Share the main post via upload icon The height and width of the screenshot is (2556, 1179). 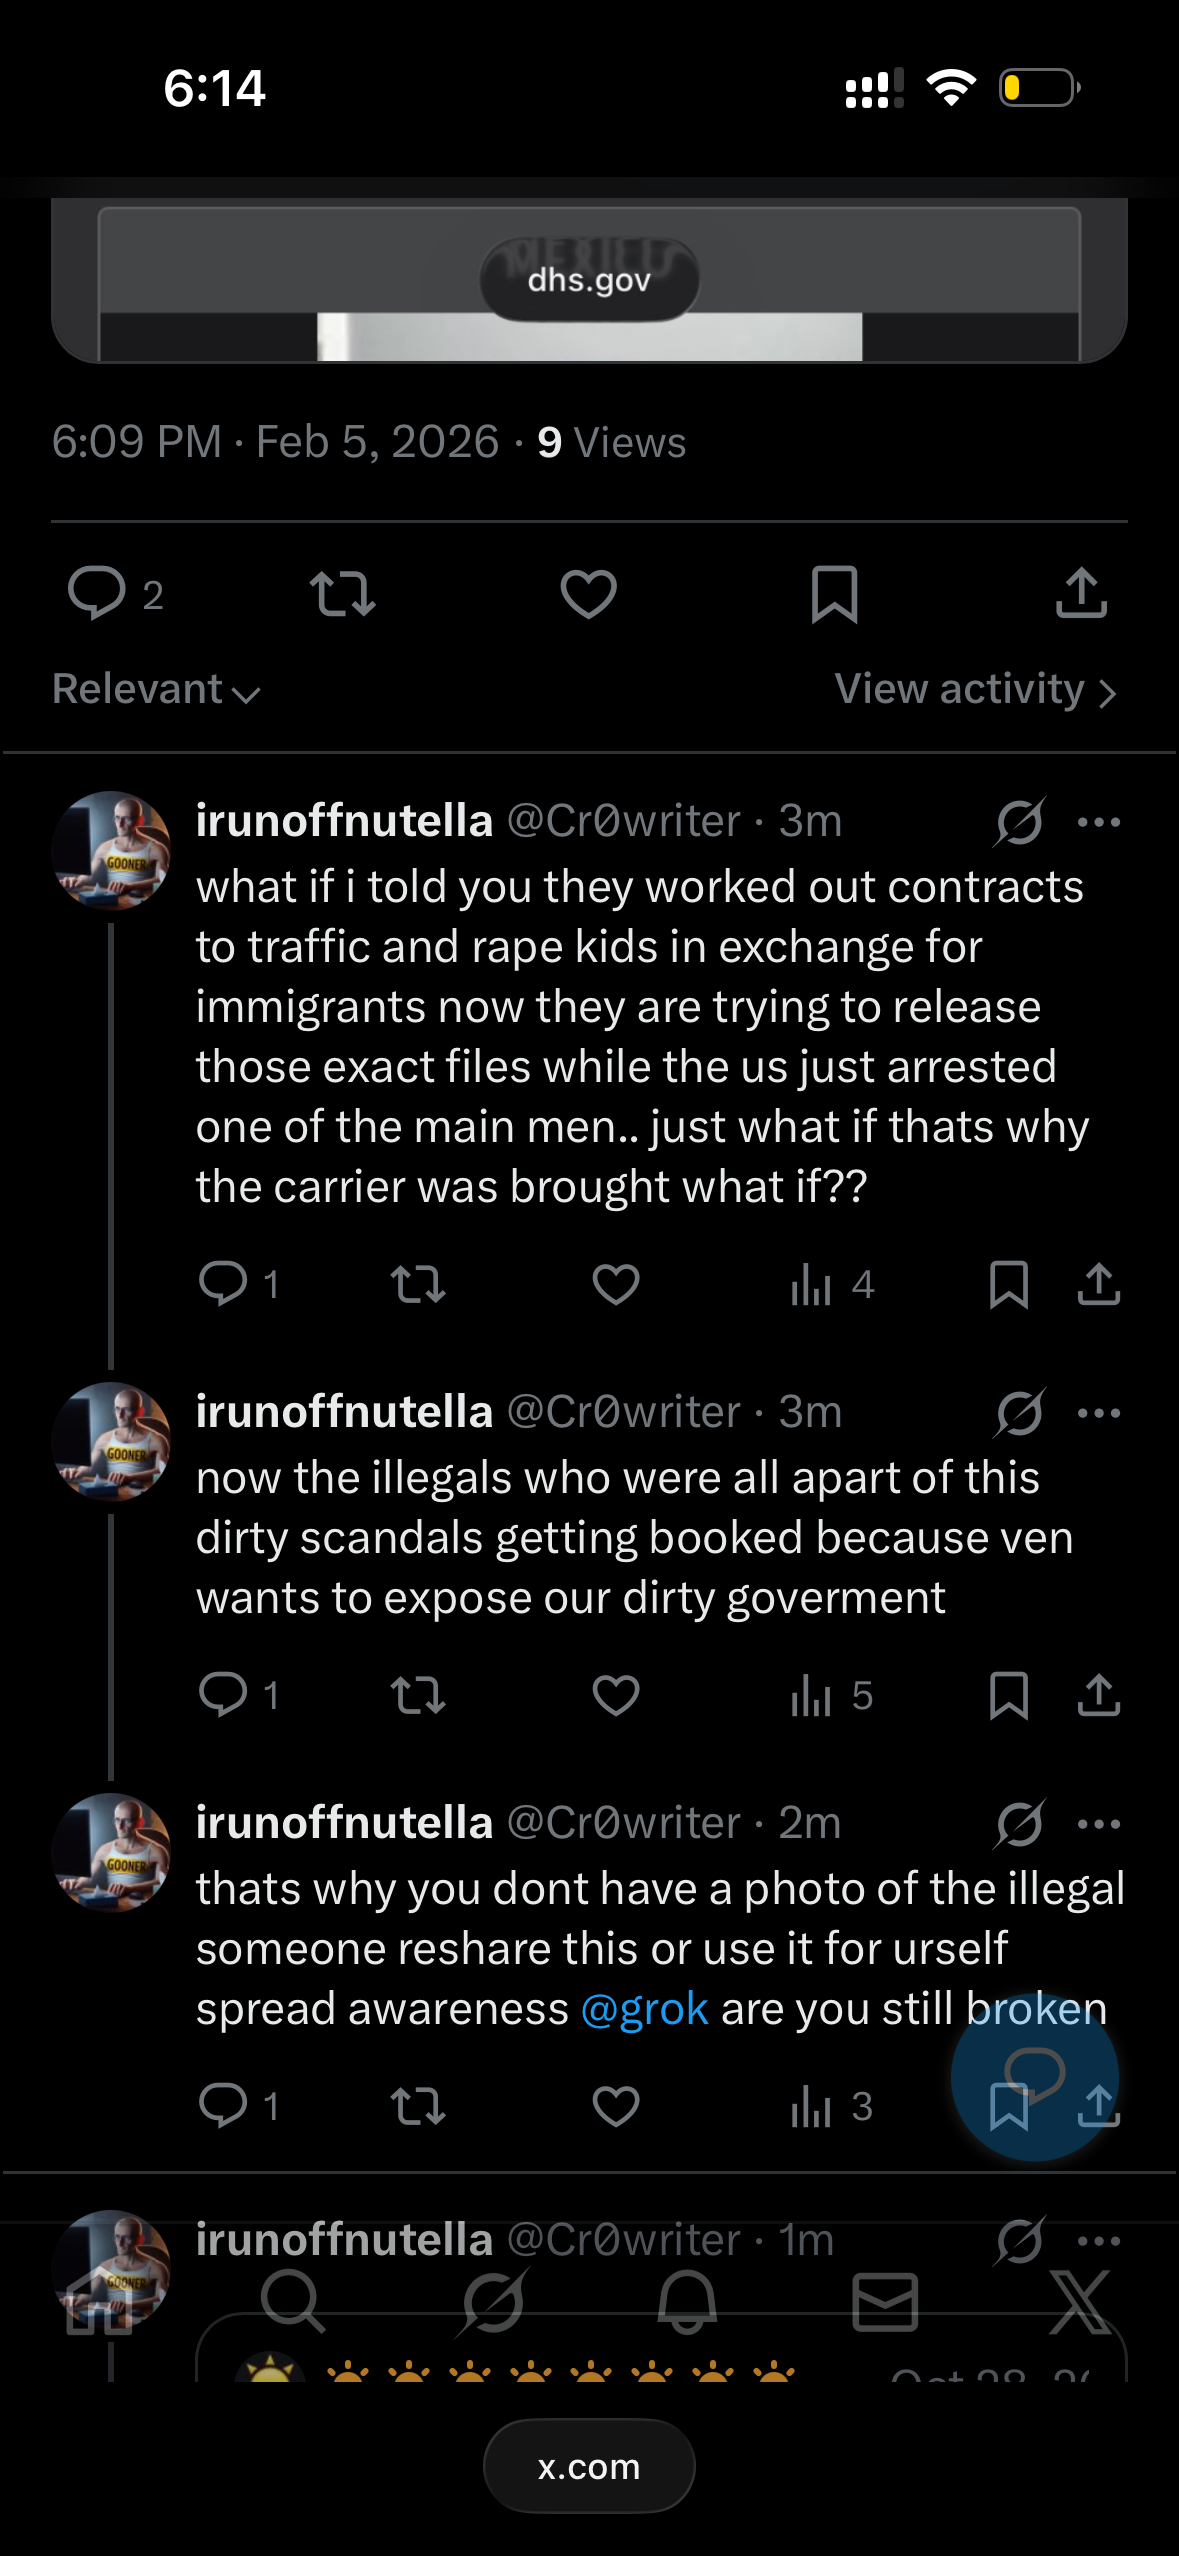1081,594
